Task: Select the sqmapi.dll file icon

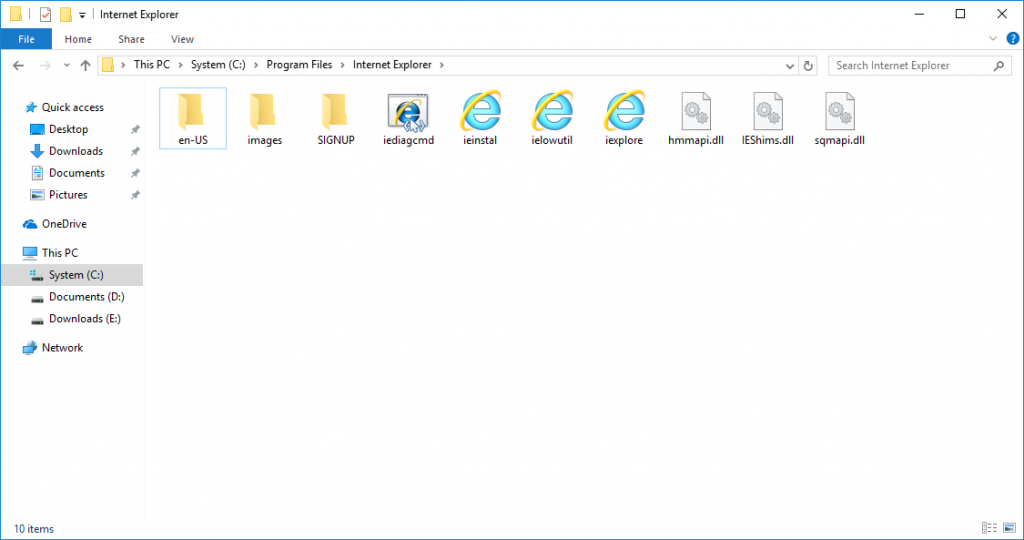Action: pyautogui.click(x=840, y=111)
